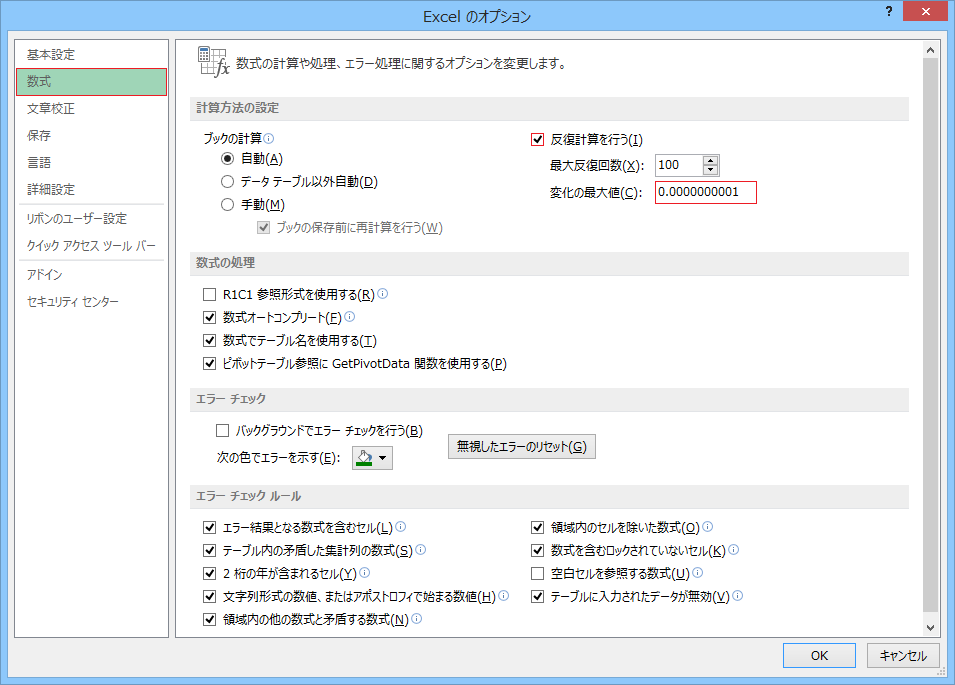Open クイック アクセス ツール バー category
The image size is (955, 685).
coord(91,245)
